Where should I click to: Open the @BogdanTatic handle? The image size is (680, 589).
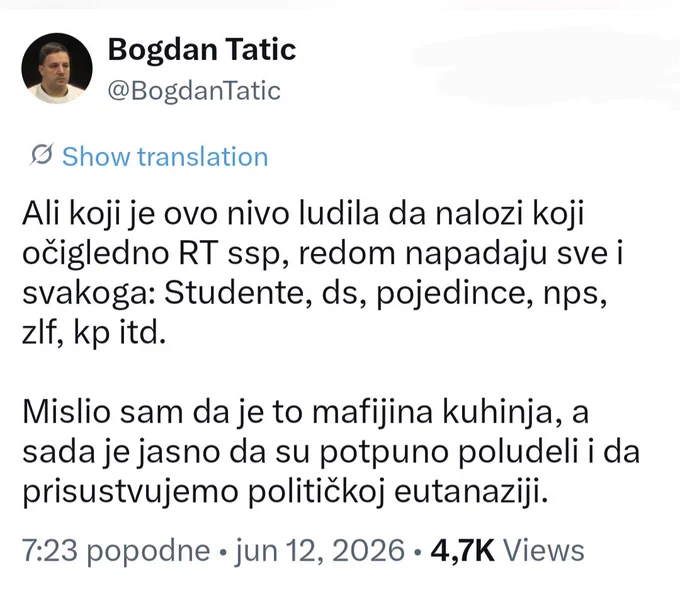[x=194, y=91]
